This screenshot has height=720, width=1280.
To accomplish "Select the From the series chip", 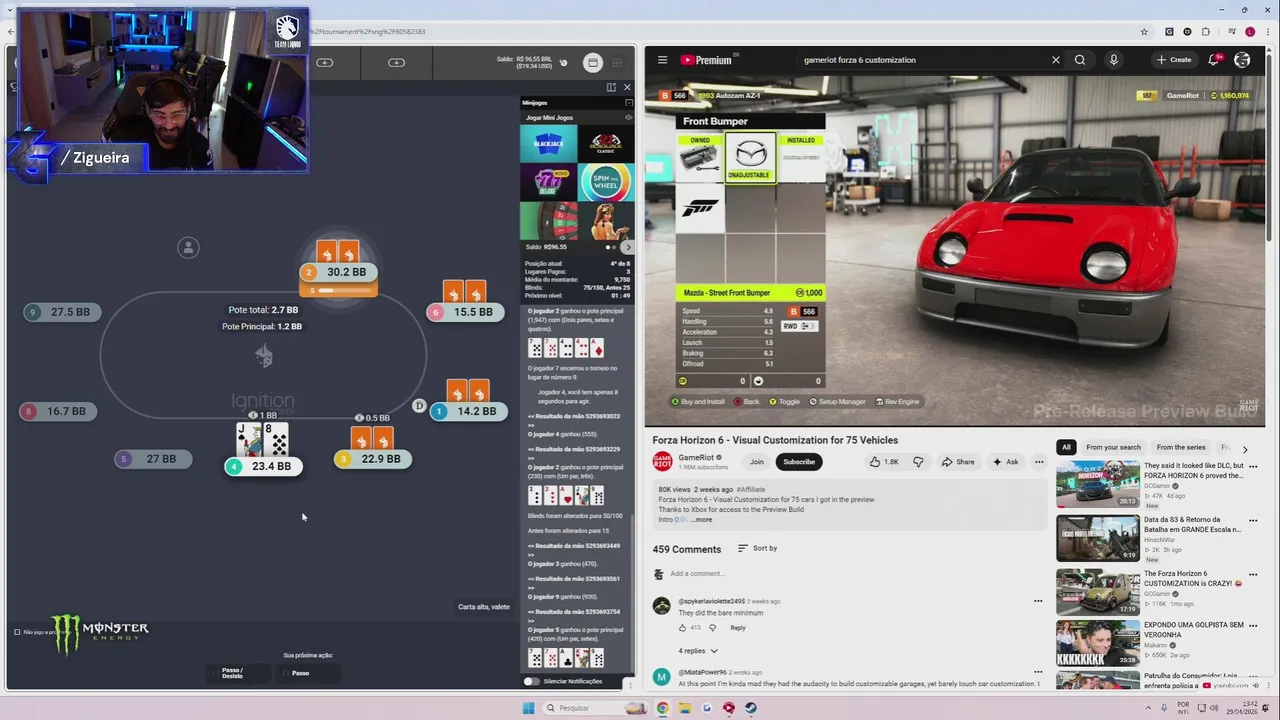I will [1181, 447].
